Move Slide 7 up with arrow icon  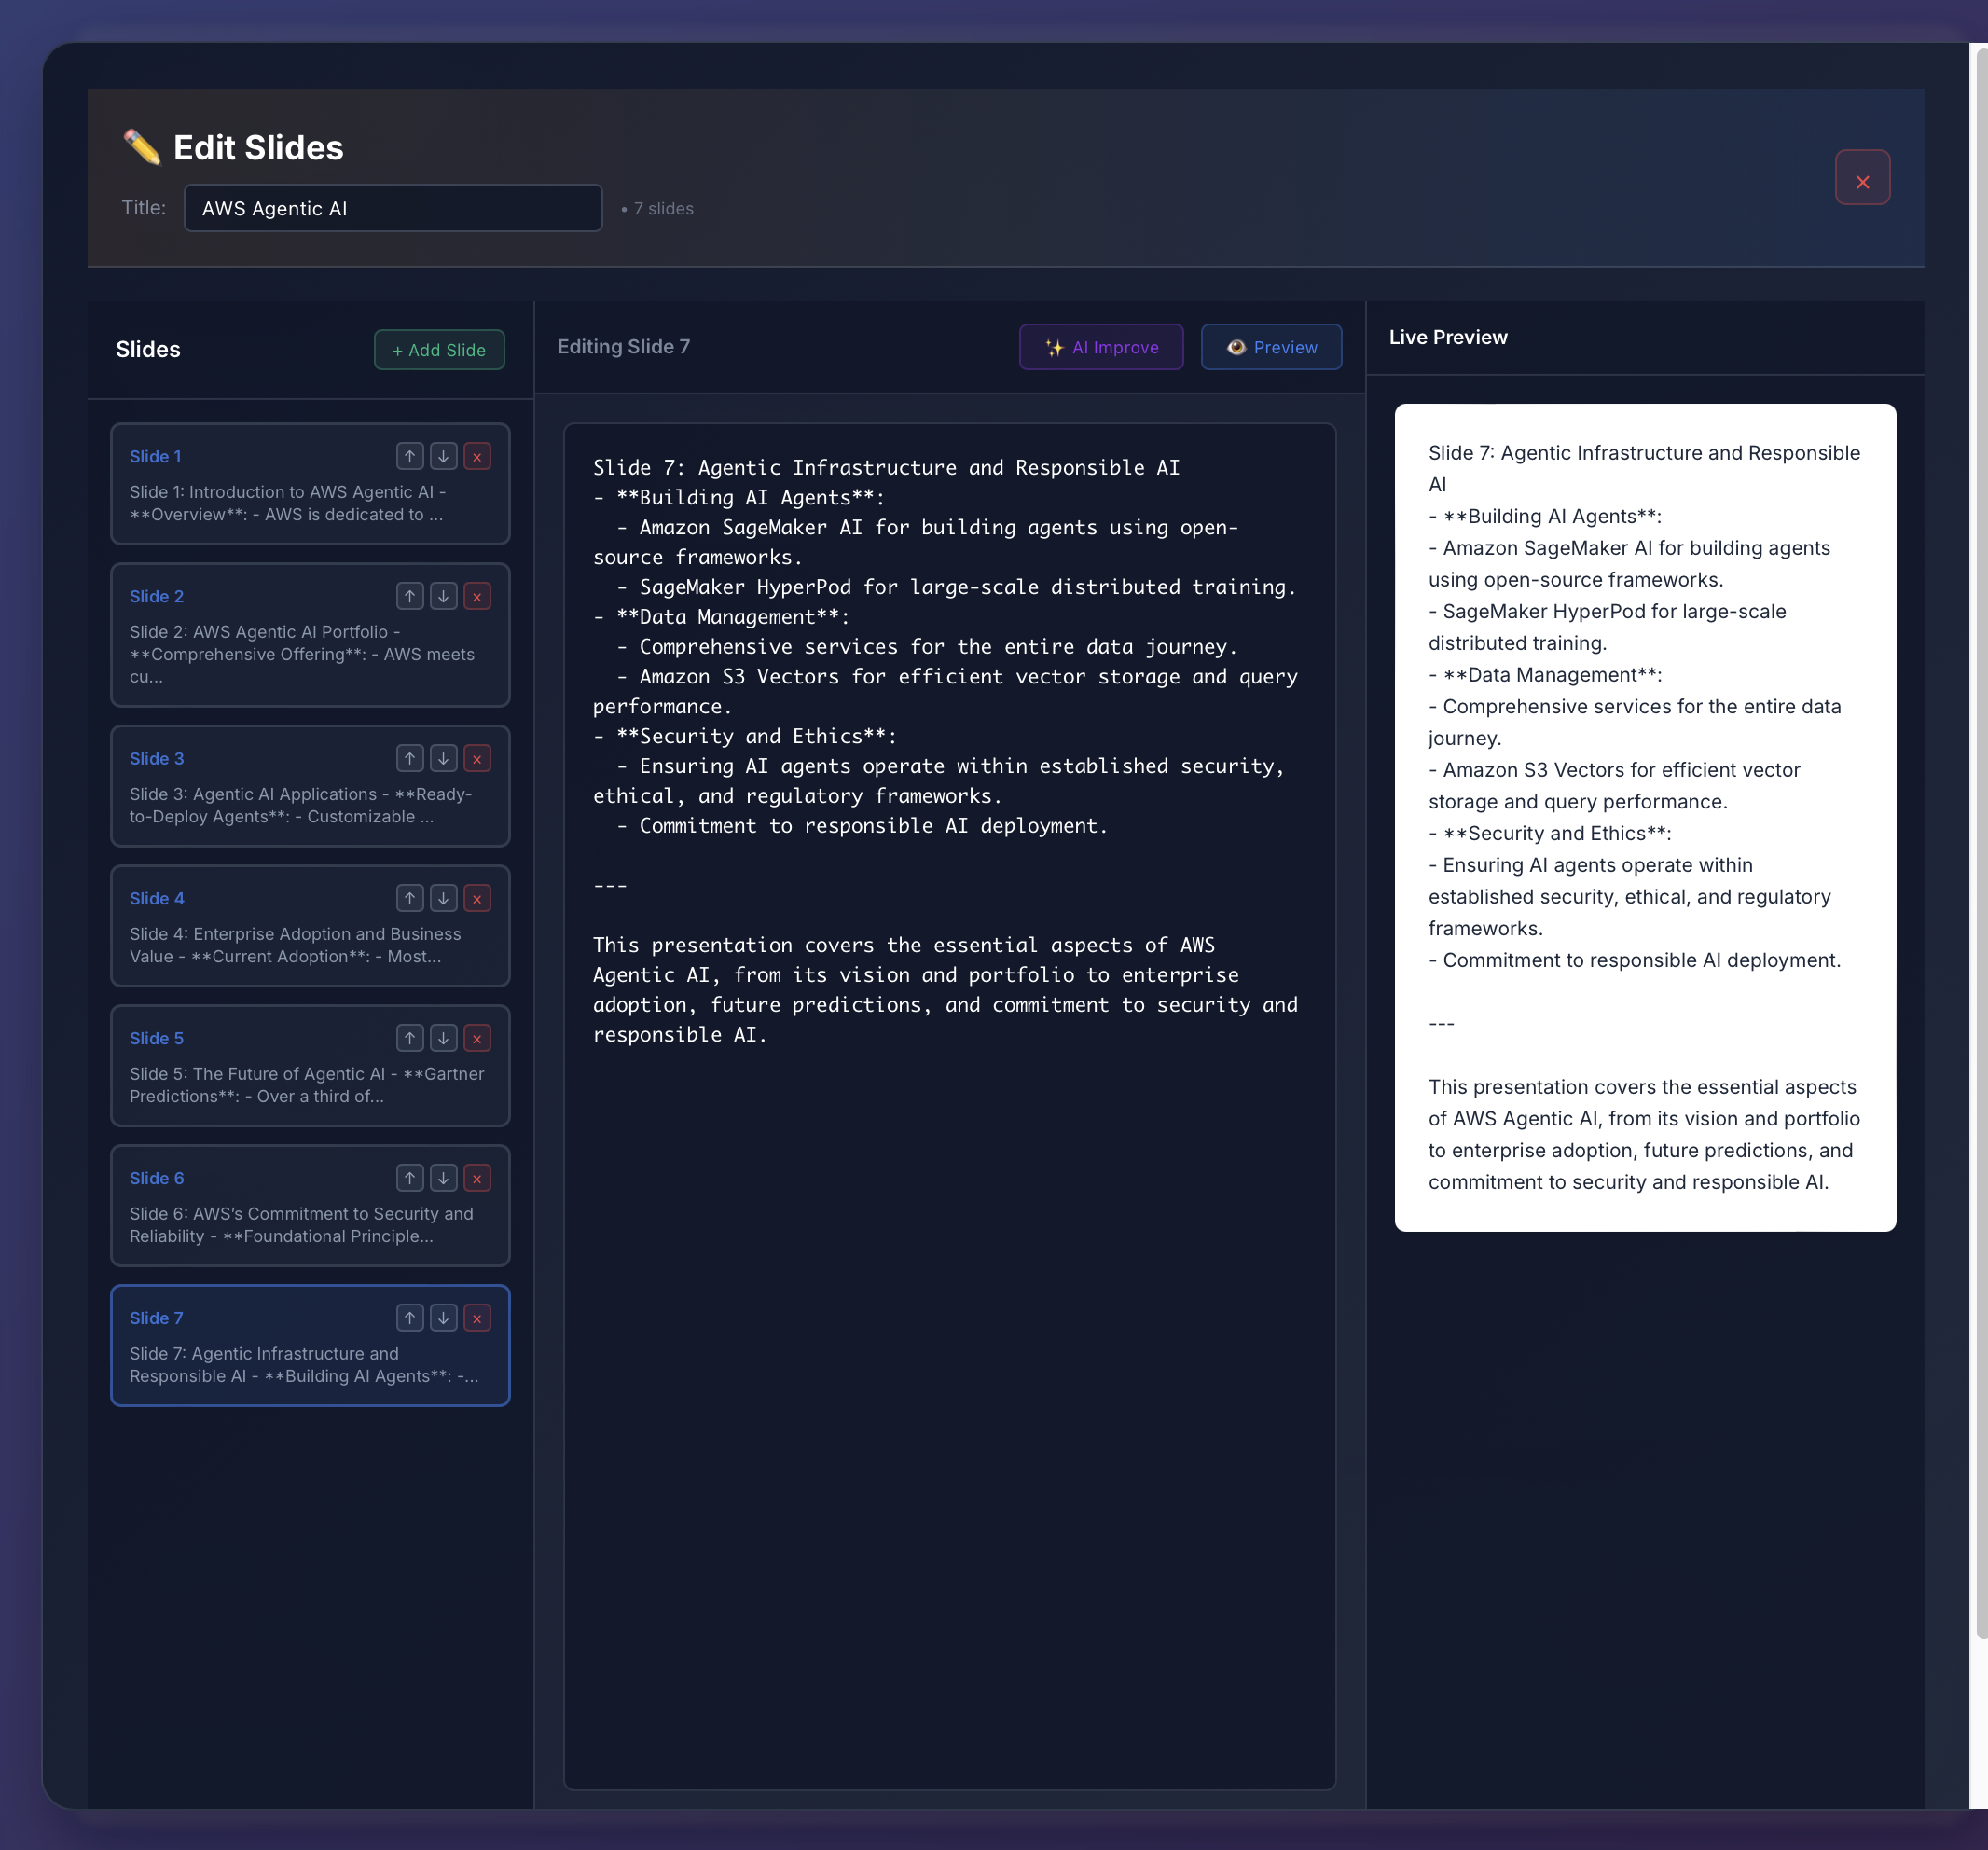tap(410, 1319)
